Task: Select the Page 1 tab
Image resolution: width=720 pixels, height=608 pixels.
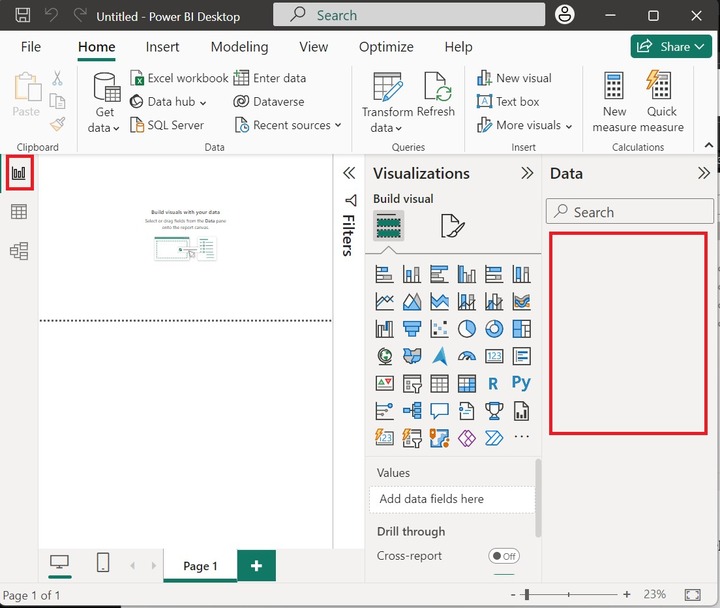Action: tap(200, 566)
